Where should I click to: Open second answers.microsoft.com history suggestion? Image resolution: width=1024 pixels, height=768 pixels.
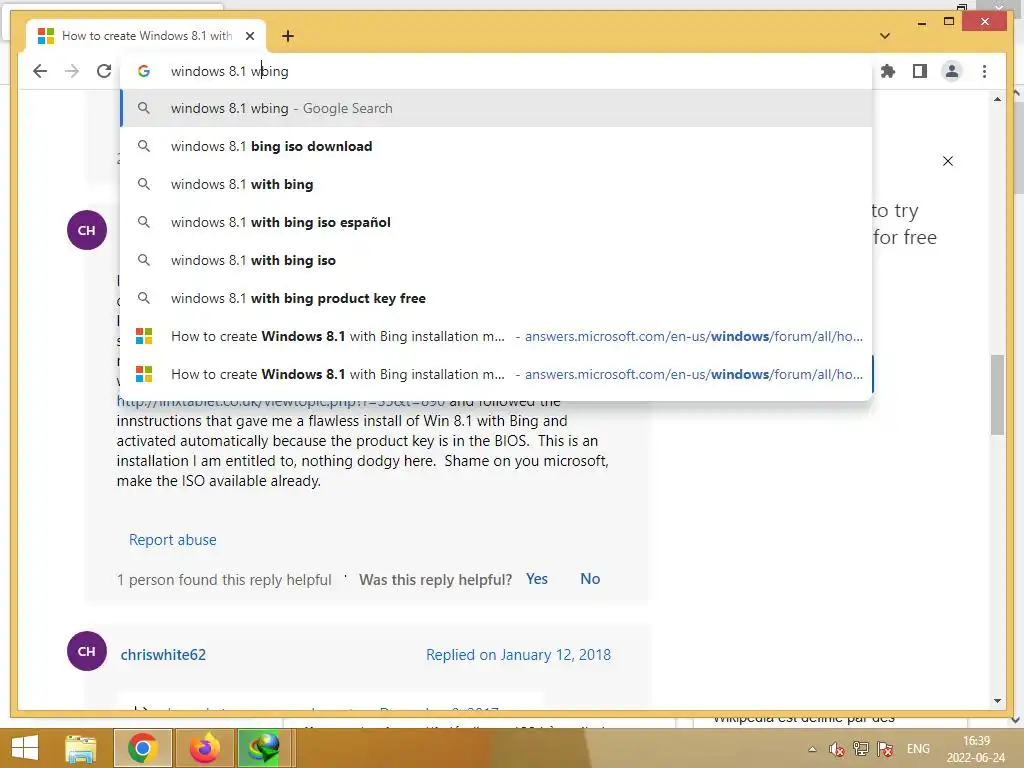pos(496,374)
